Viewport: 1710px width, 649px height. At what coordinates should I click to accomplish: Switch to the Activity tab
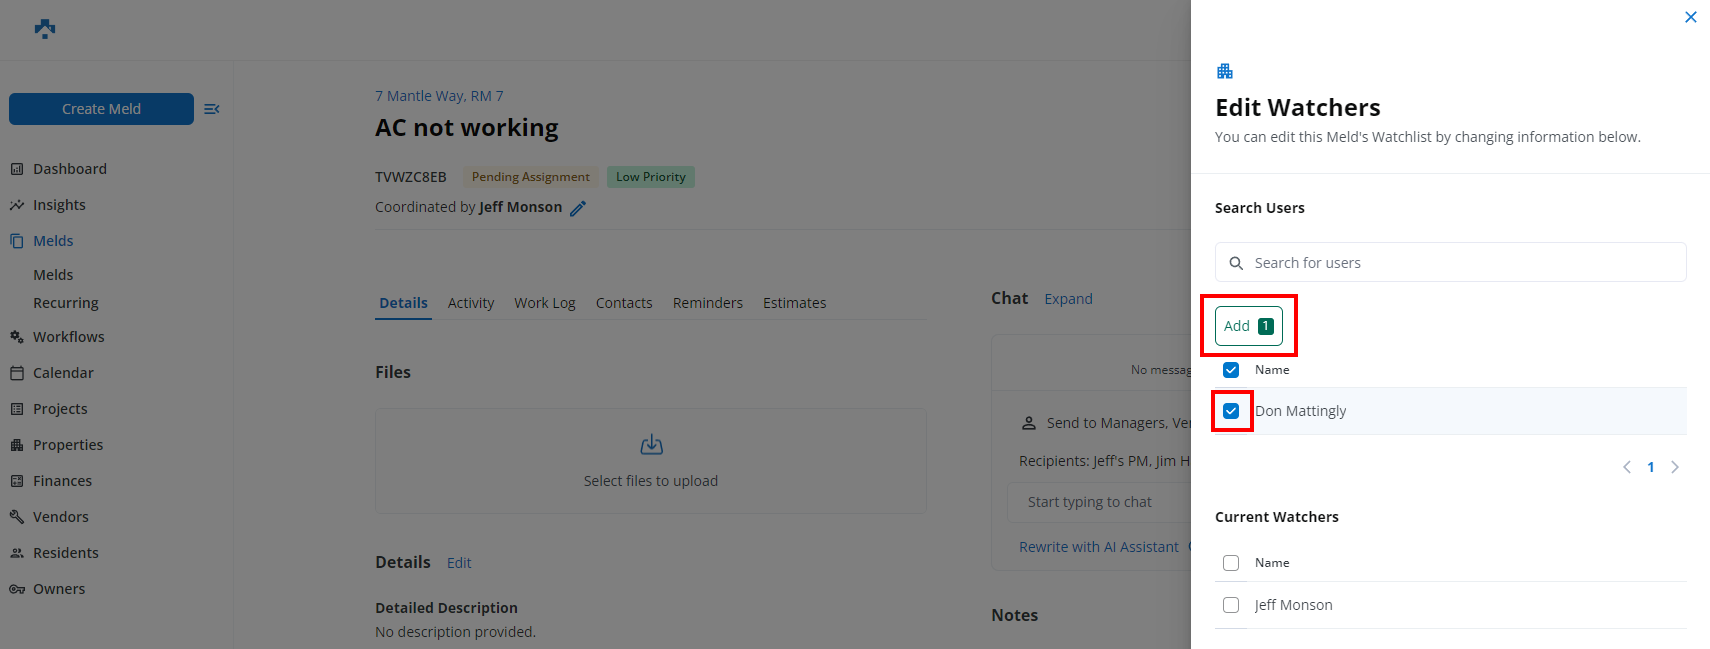pos(471,303)
